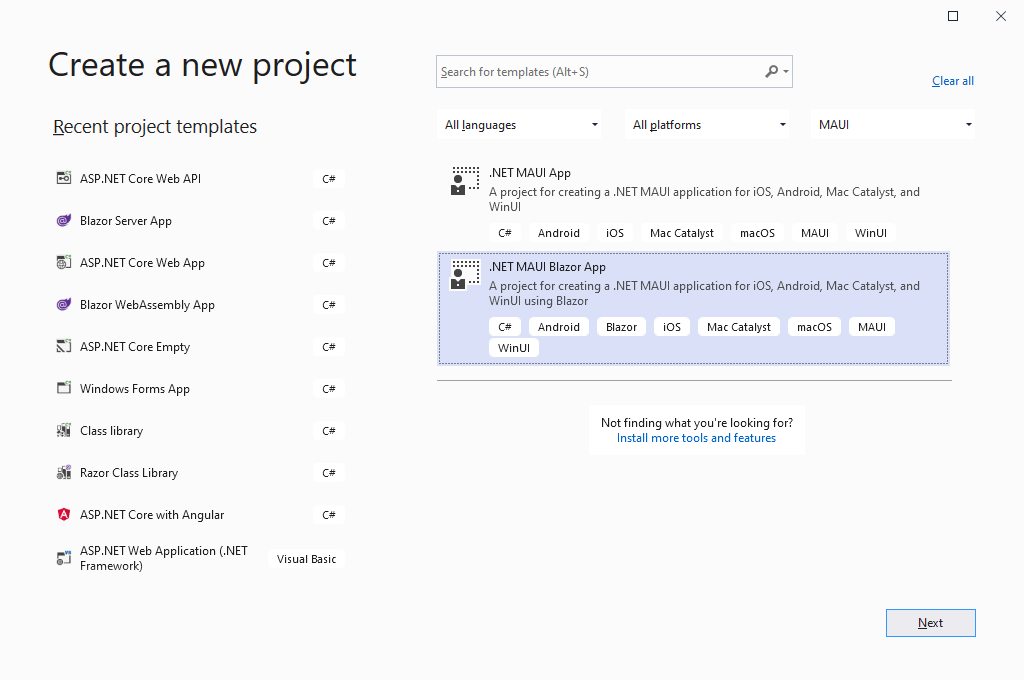
Task: Click the .NET MAUI Blazor App template icon
Action: click(465, 275)
